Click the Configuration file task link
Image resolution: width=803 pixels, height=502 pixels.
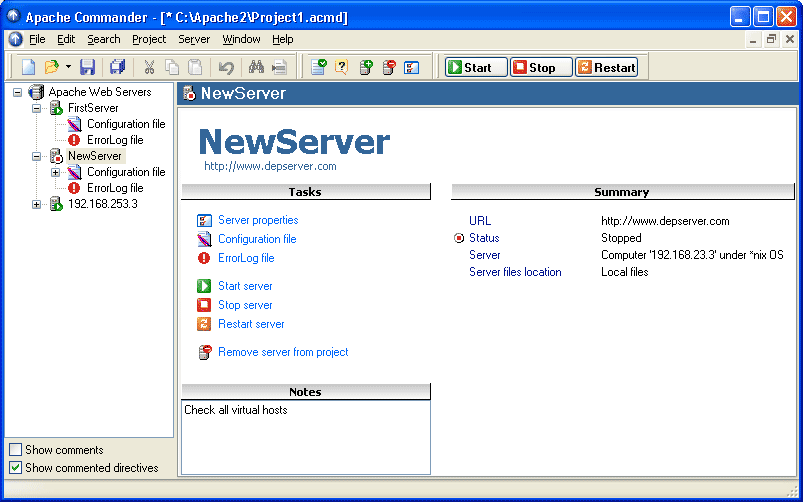(x=257, y=239)
